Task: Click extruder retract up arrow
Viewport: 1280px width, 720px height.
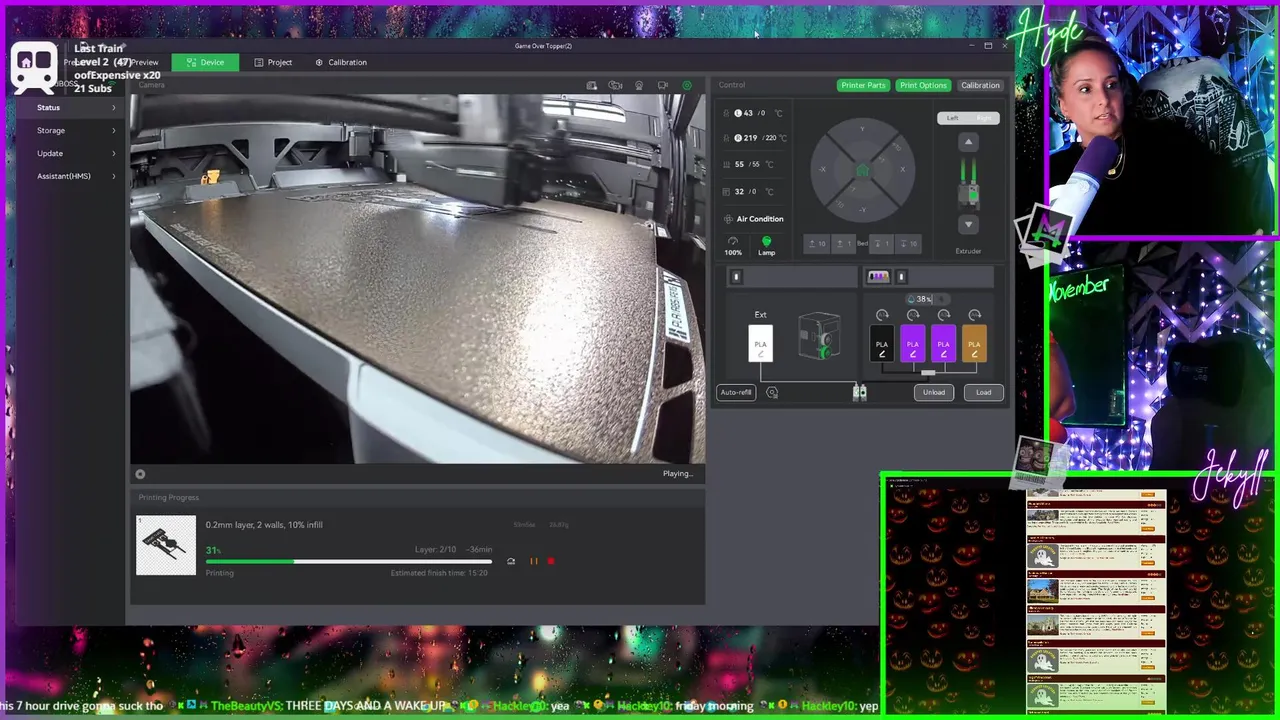Action: (968, 142)
